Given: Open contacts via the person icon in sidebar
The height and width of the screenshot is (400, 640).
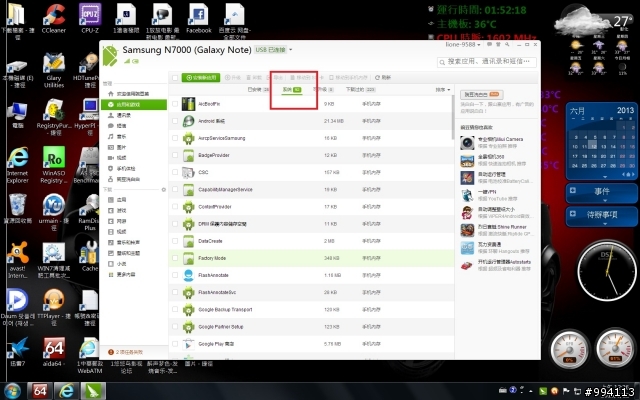Looking at the screenshot, I should (x=111, y=116).
